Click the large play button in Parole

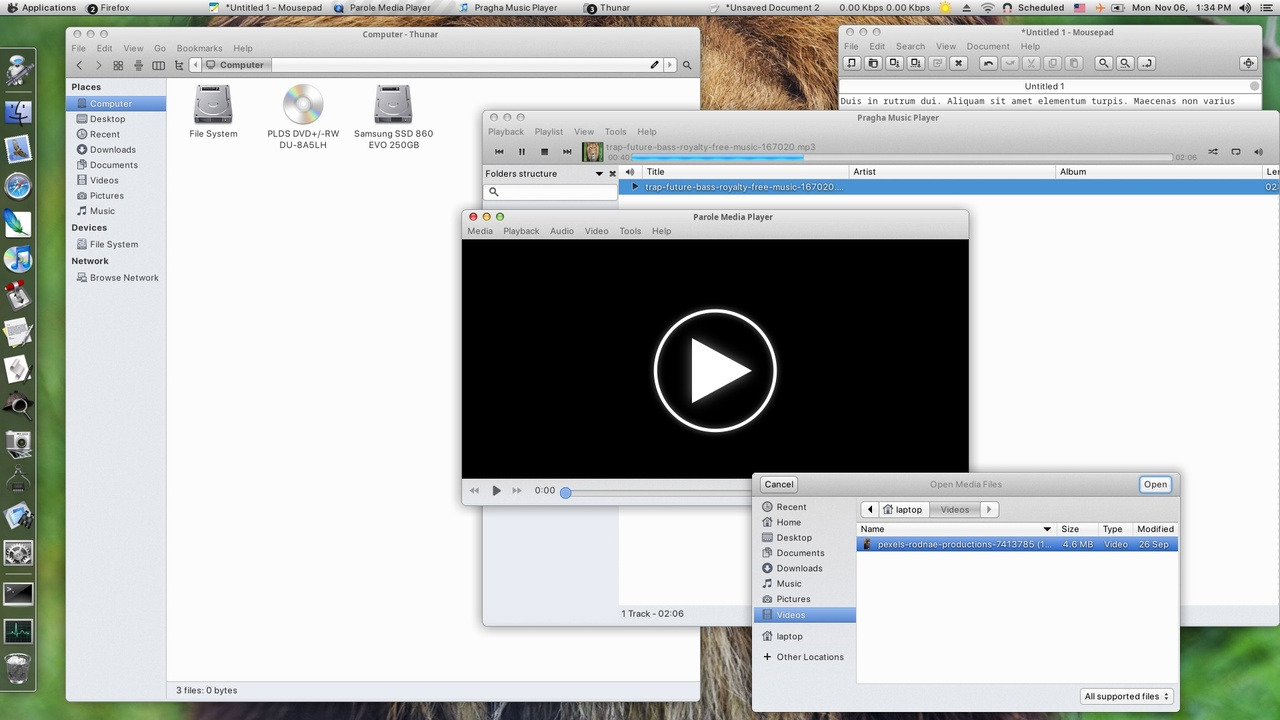click(715, 371)
